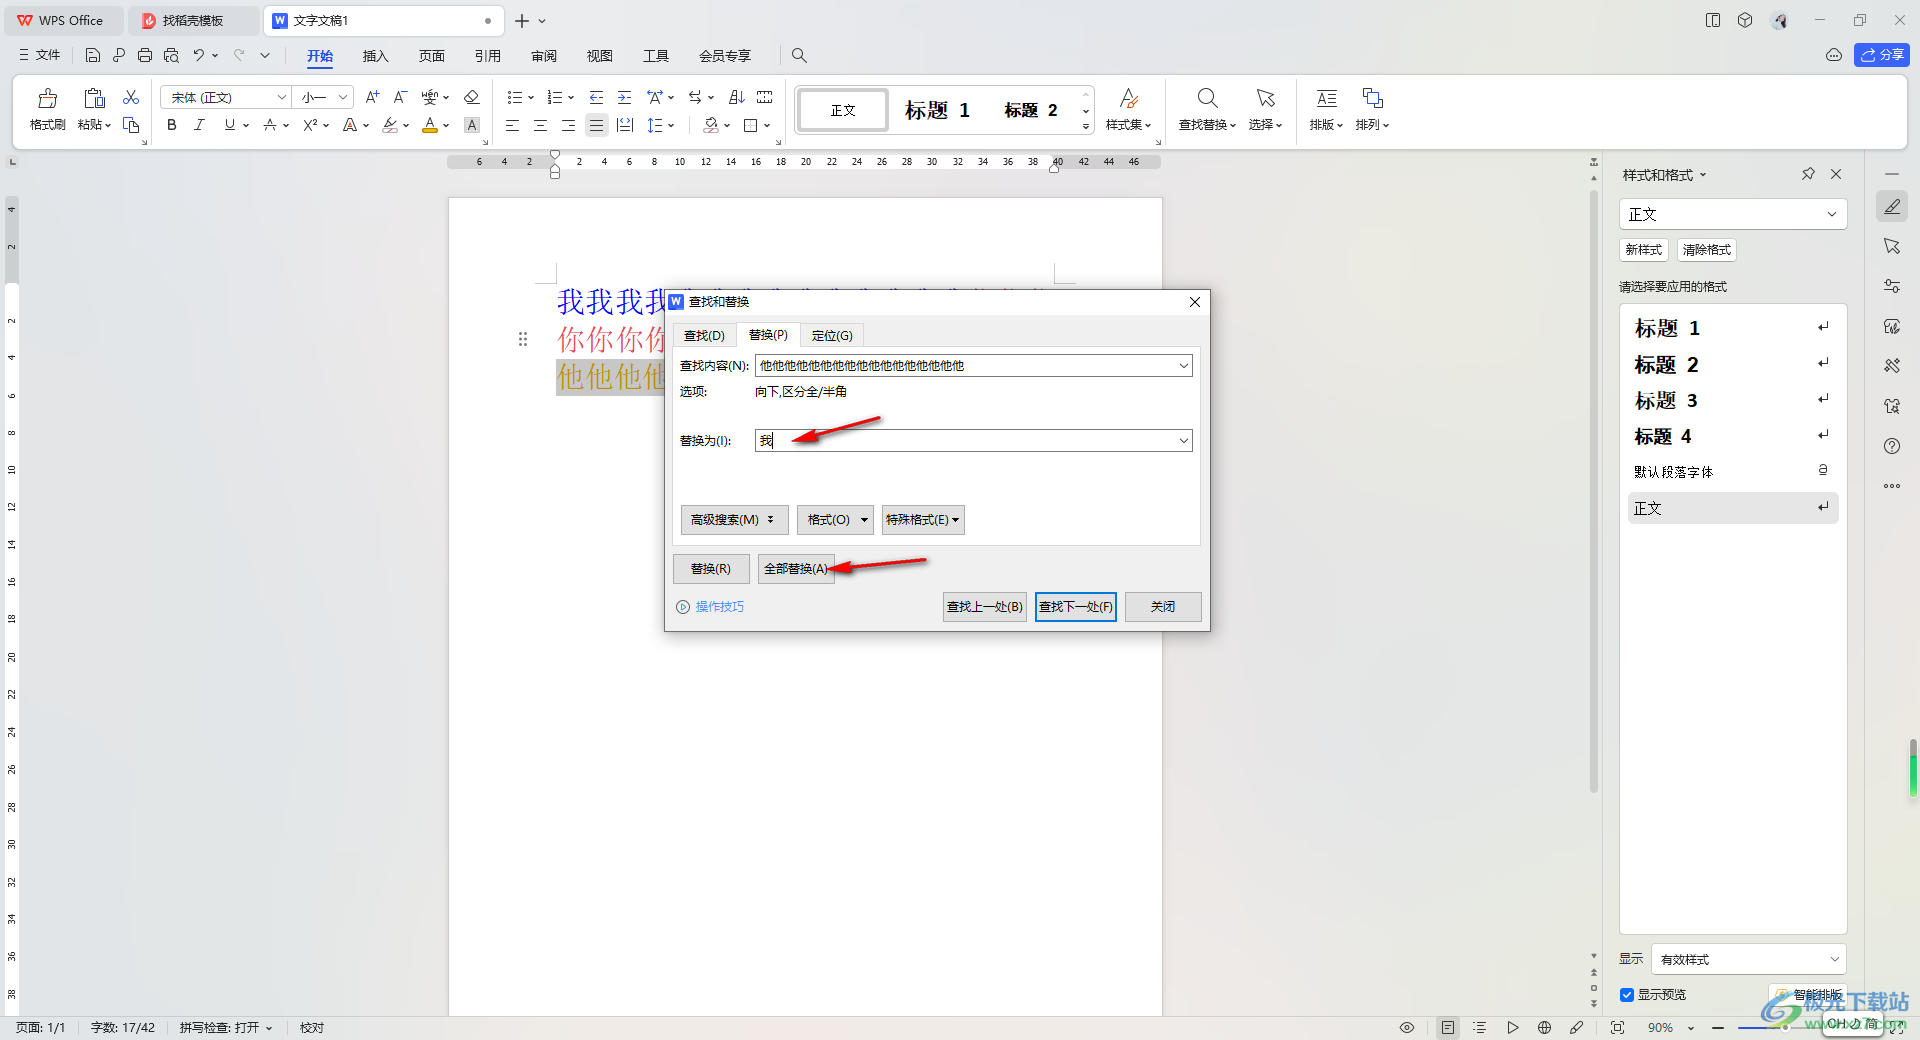The image size is (1920, 1040).
Task: Increase paragraph indent
Action: (624, 97)
